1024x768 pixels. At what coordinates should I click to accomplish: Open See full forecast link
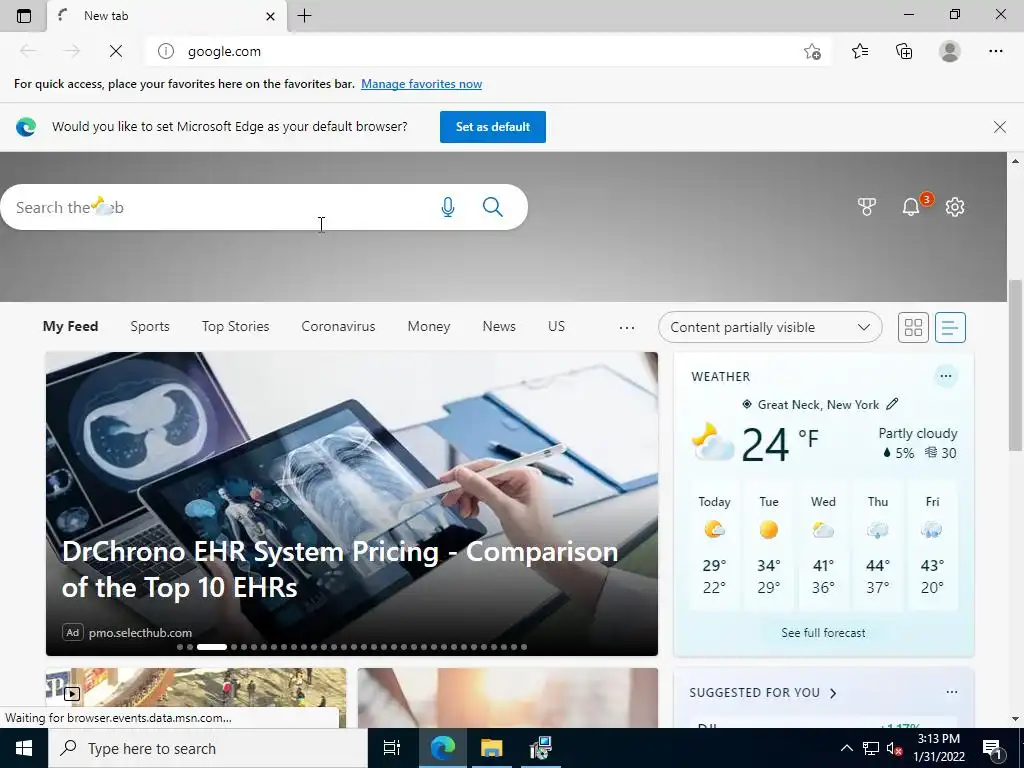pyautogui.click(x=823, y=632)
